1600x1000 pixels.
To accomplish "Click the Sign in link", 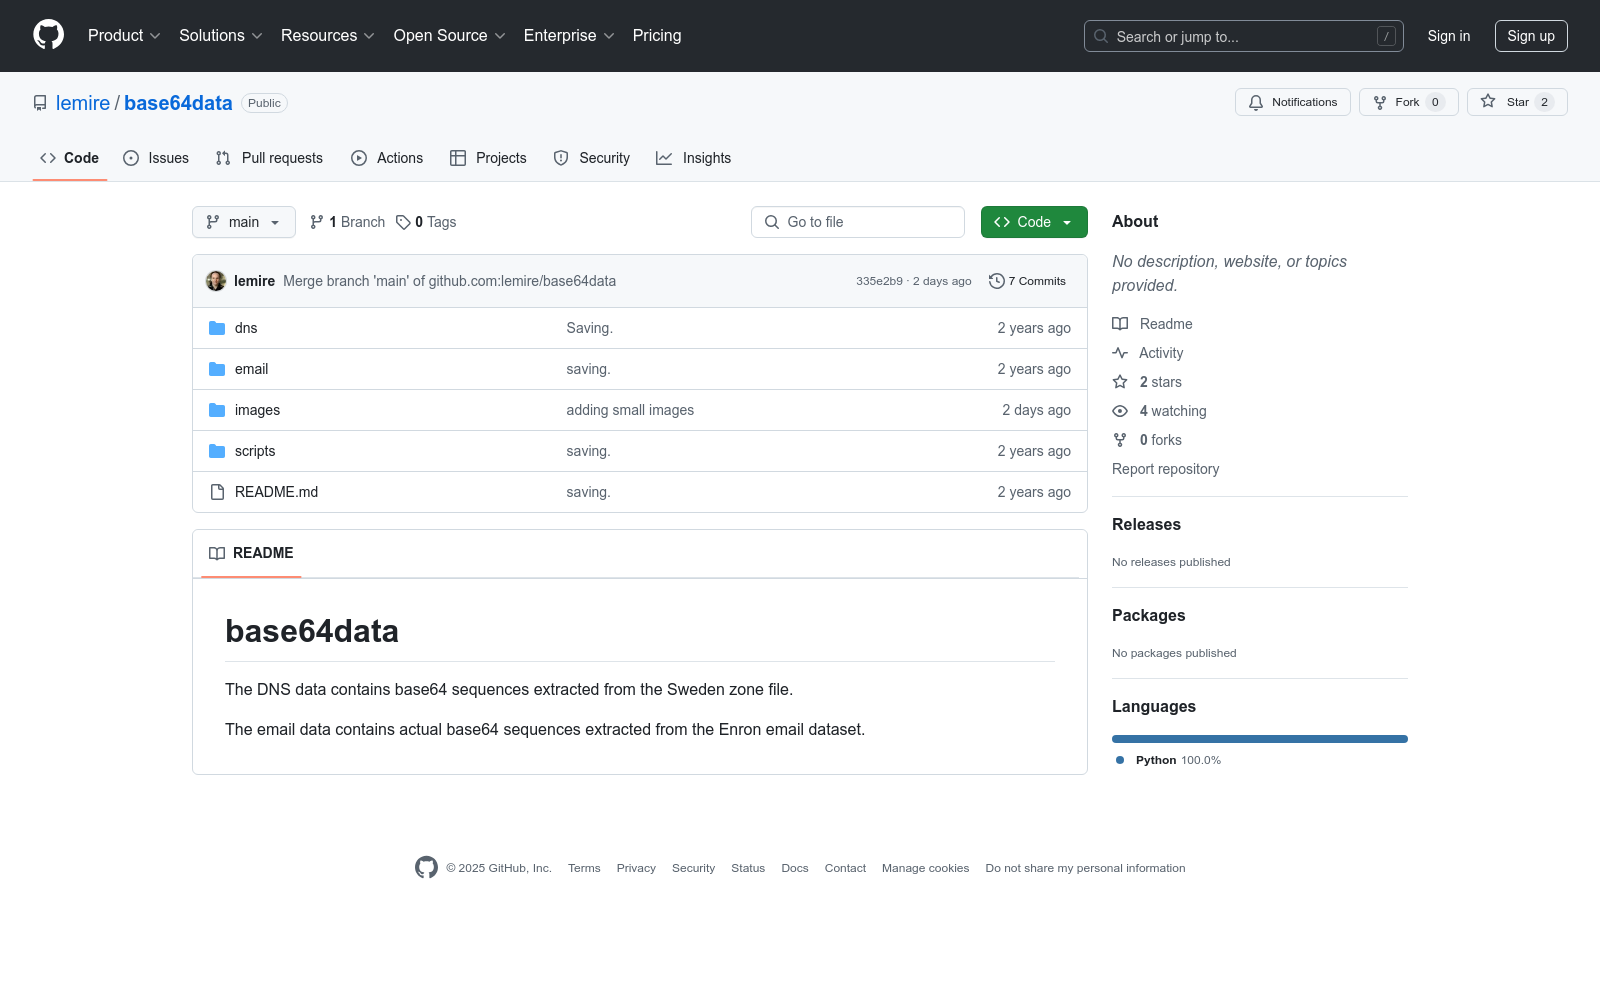I will point(1449,36).
